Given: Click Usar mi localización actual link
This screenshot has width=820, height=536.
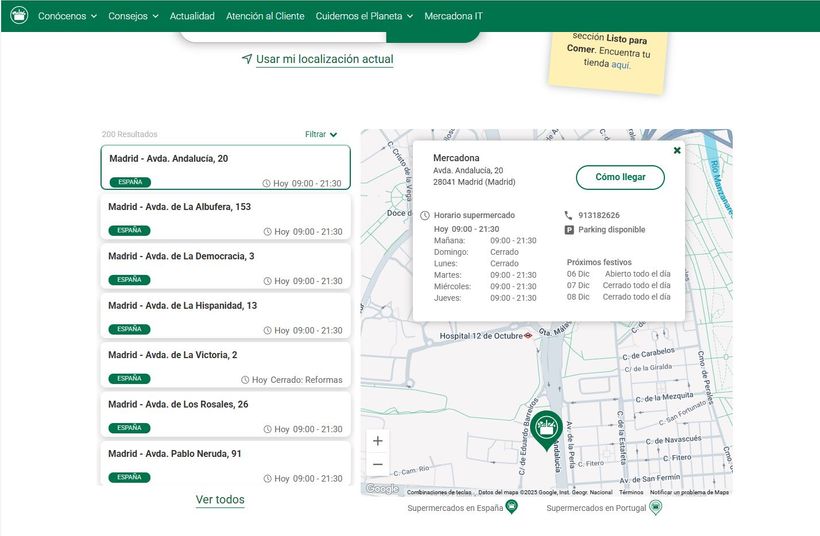Looking at the screenshot, I should [x=324, y=59].
